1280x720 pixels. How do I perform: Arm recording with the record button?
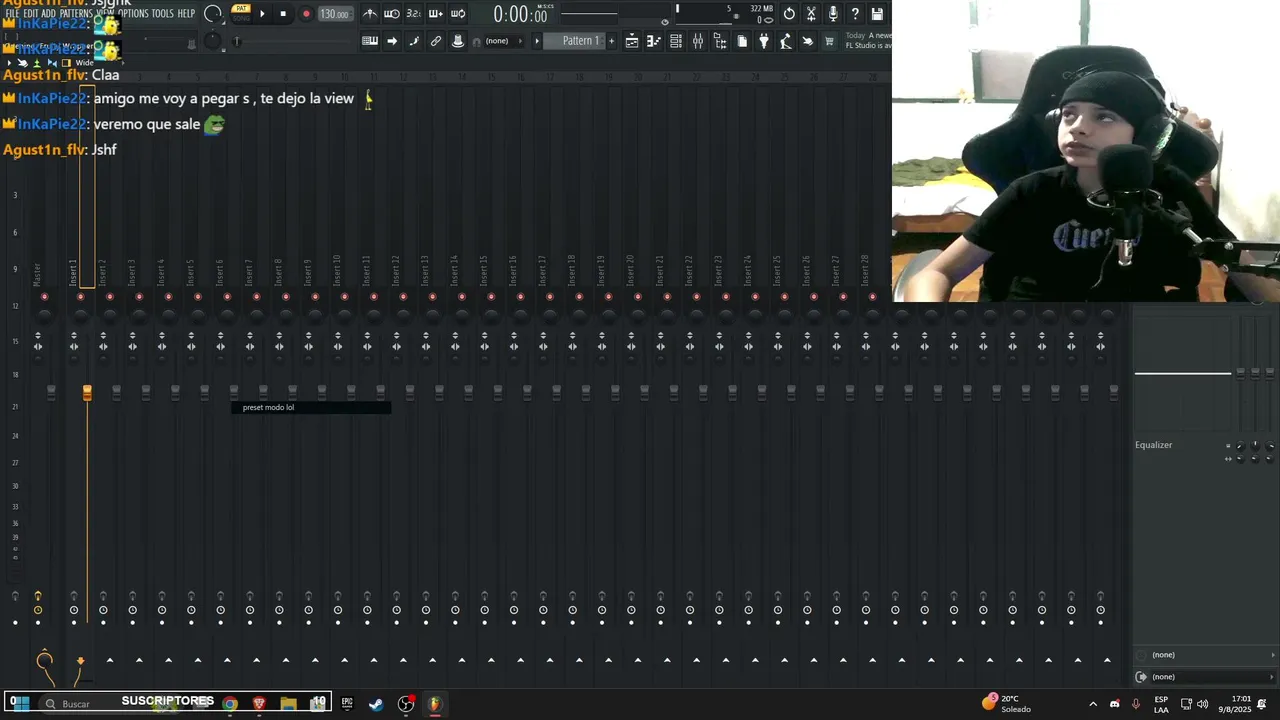click(306, 14)
